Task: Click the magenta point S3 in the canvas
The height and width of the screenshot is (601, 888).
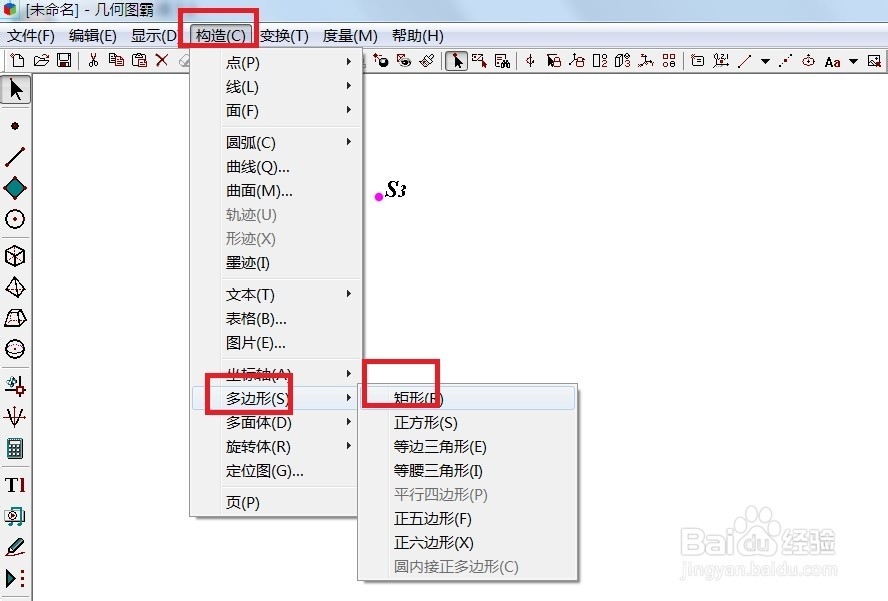Action: pos(379,196)
